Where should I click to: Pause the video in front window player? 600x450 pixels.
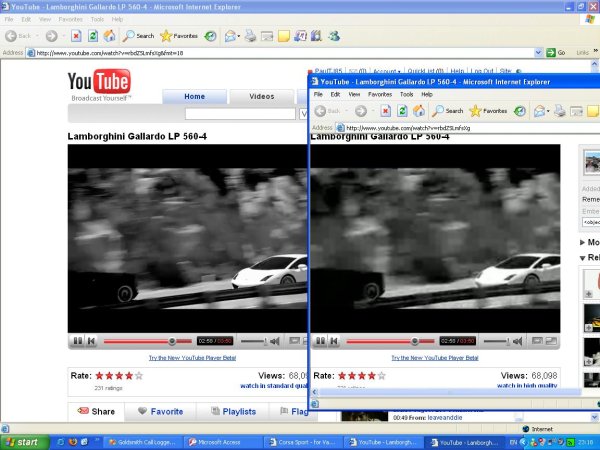(x=320, y=341)
